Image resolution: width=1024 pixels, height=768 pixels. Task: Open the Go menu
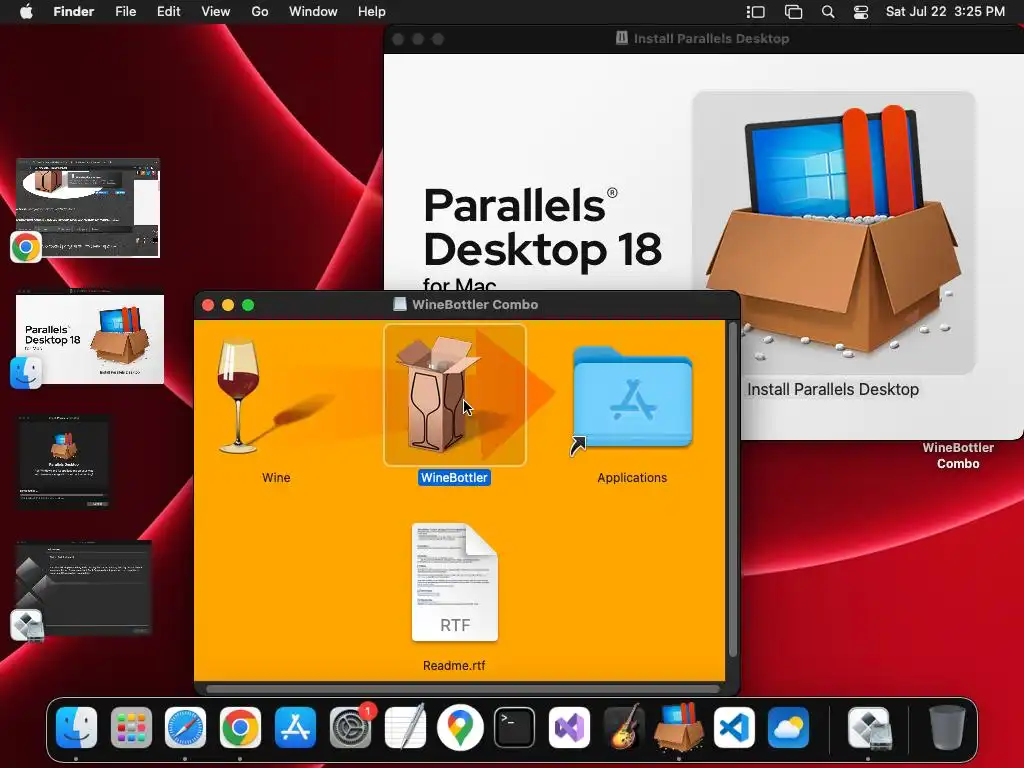pos(260,12)
